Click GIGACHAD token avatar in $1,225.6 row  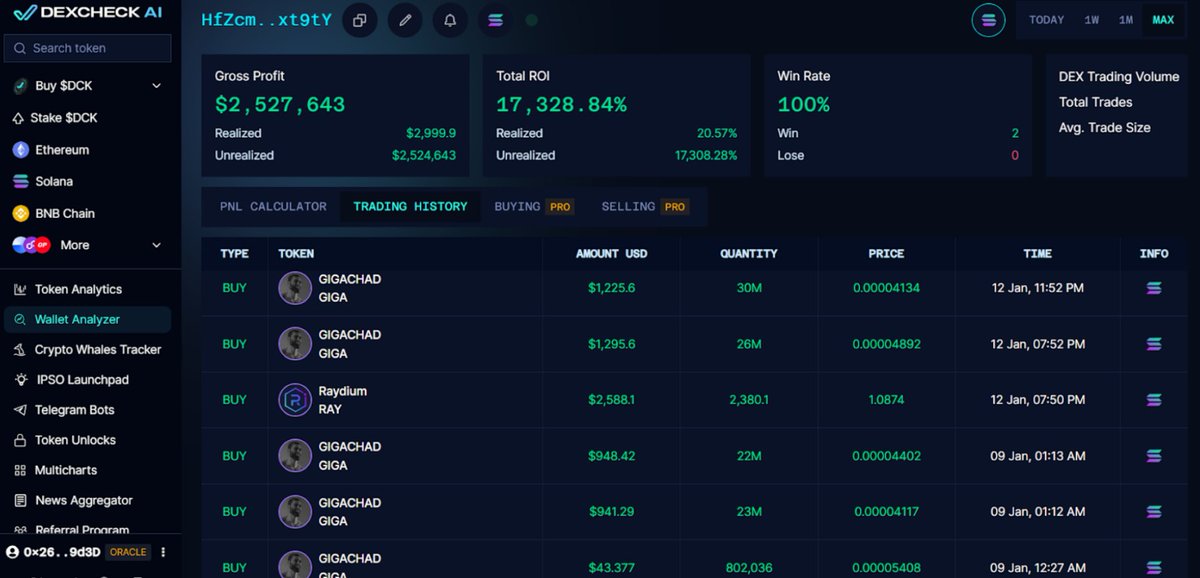(295, 288)
